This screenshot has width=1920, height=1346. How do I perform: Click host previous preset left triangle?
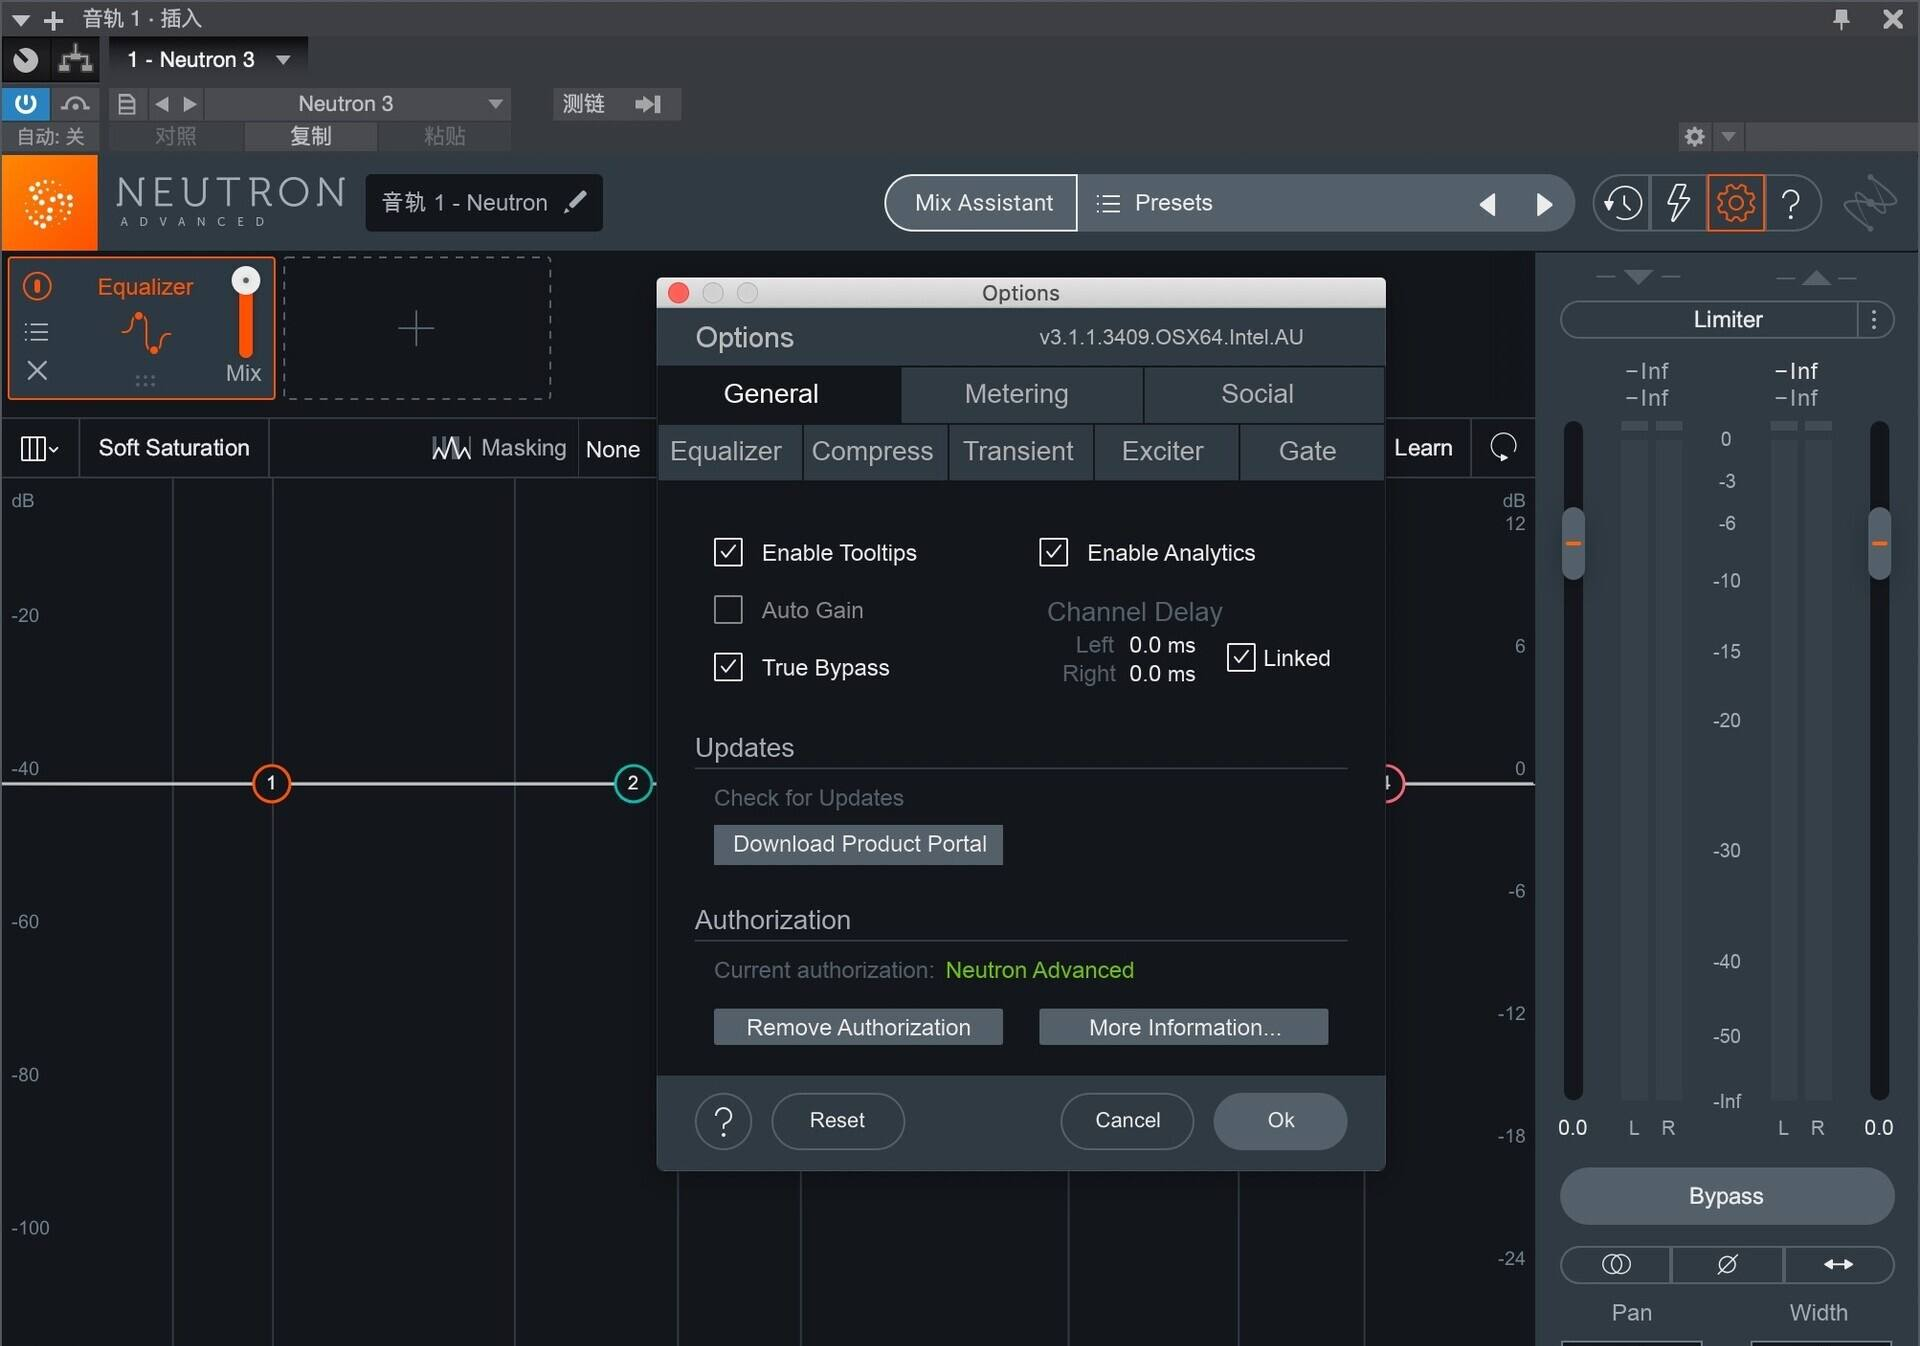point(162,103)
